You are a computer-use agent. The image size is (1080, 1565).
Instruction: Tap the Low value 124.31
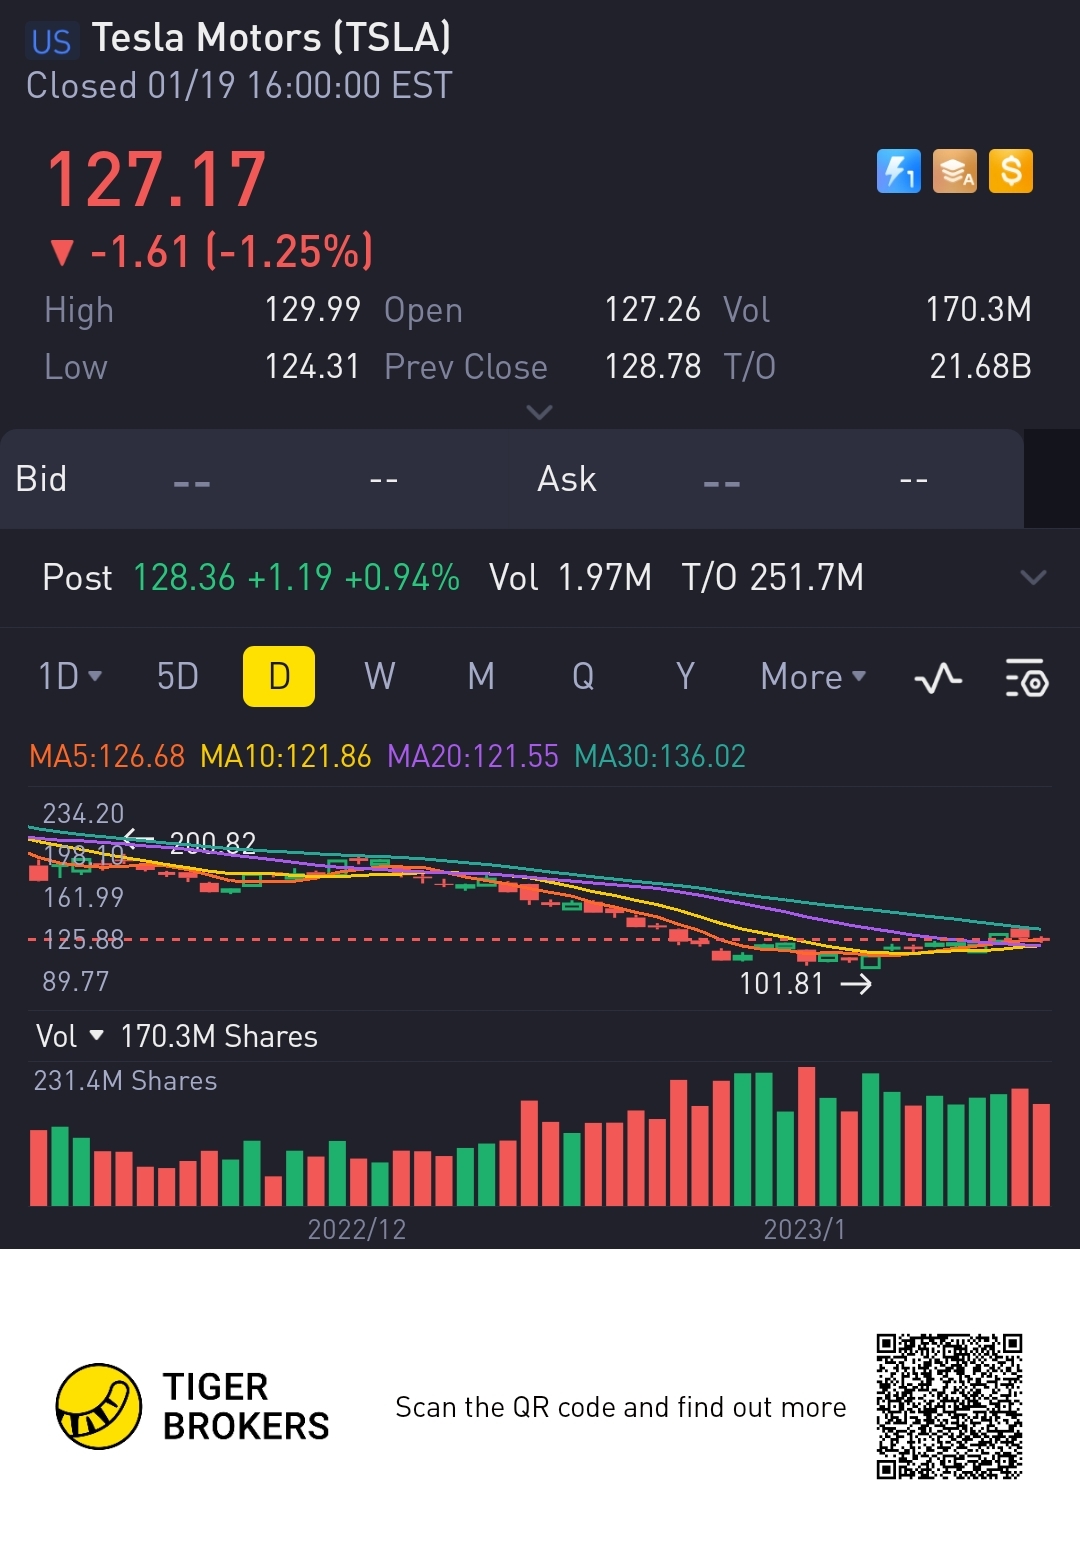coord(312,367)
